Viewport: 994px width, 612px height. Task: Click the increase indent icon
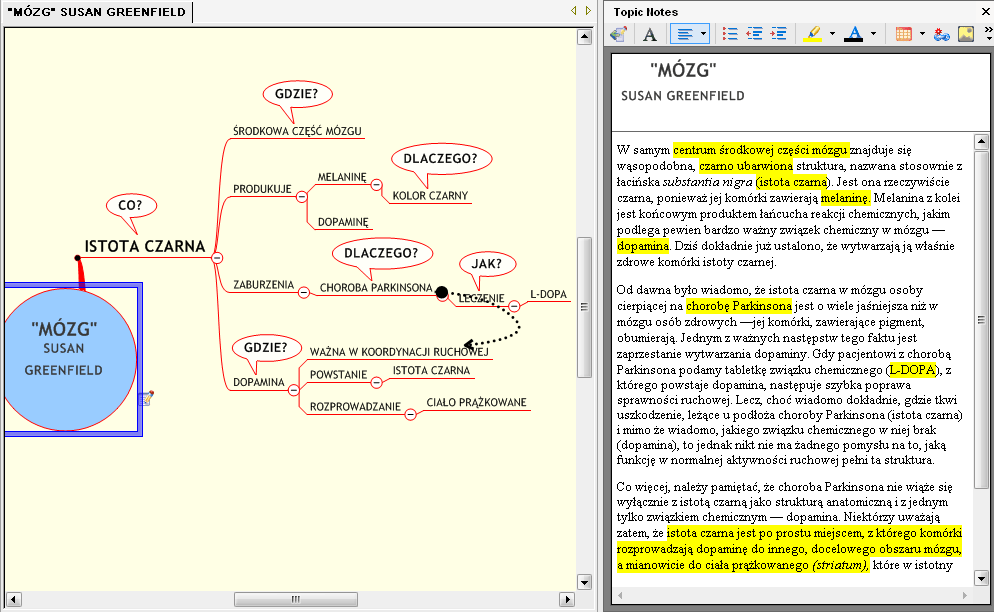click(x=778, y=34)
